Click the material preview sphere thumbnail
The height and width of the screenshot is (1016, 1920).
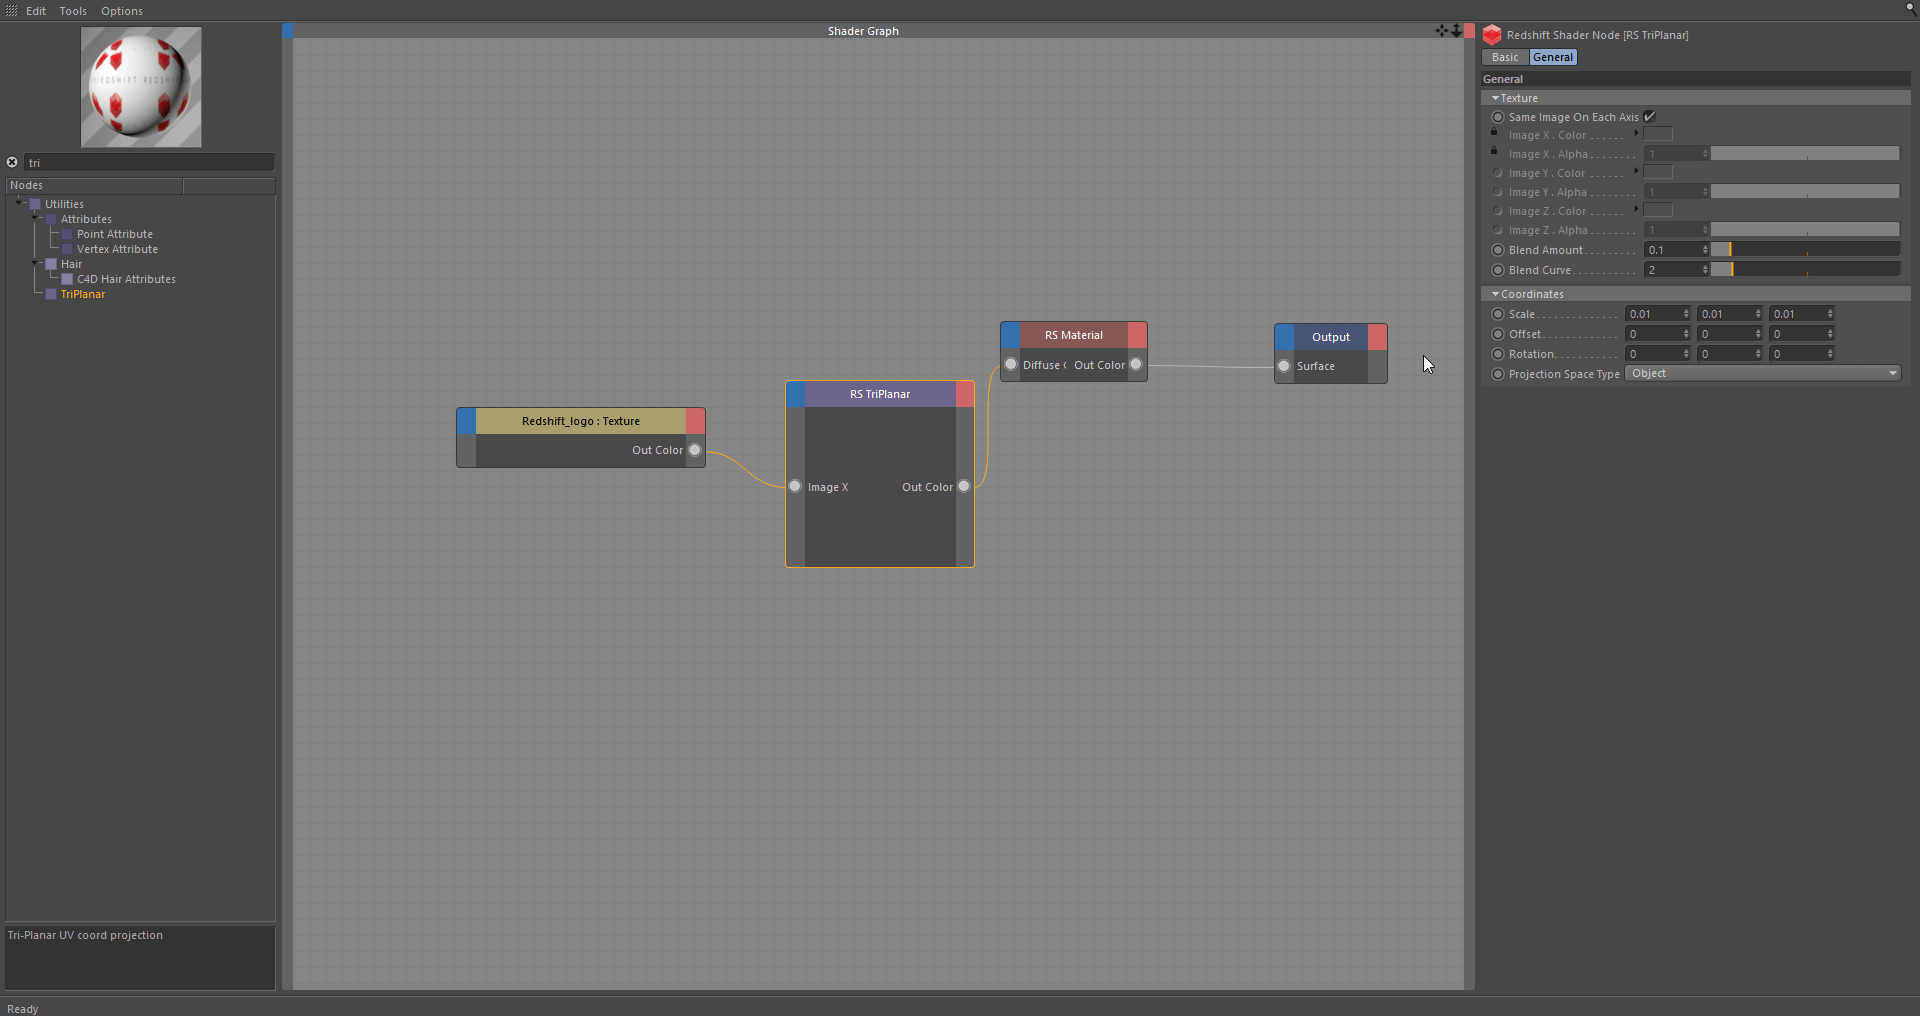pos(141,87)
